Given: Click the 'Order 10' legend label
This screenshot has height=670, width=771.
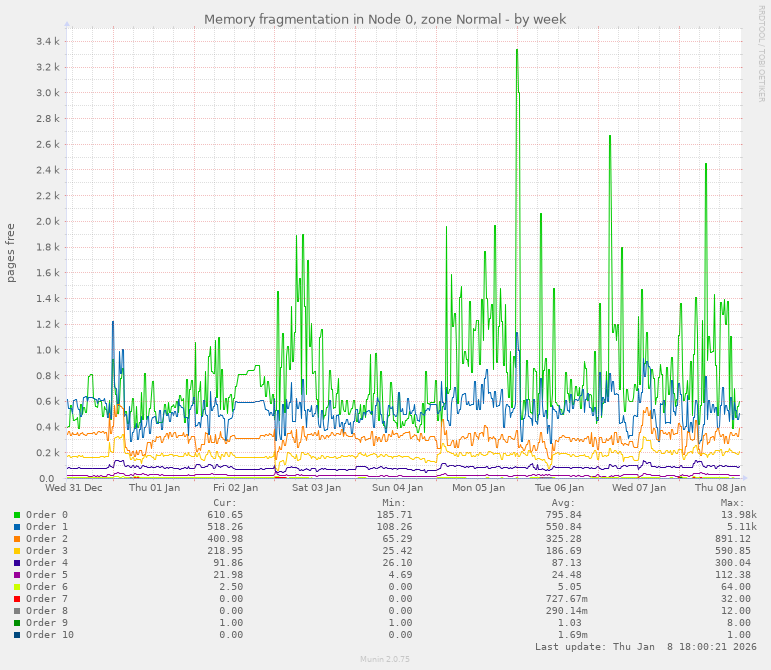Looking at the screenshot, I should tap(50, 635).
